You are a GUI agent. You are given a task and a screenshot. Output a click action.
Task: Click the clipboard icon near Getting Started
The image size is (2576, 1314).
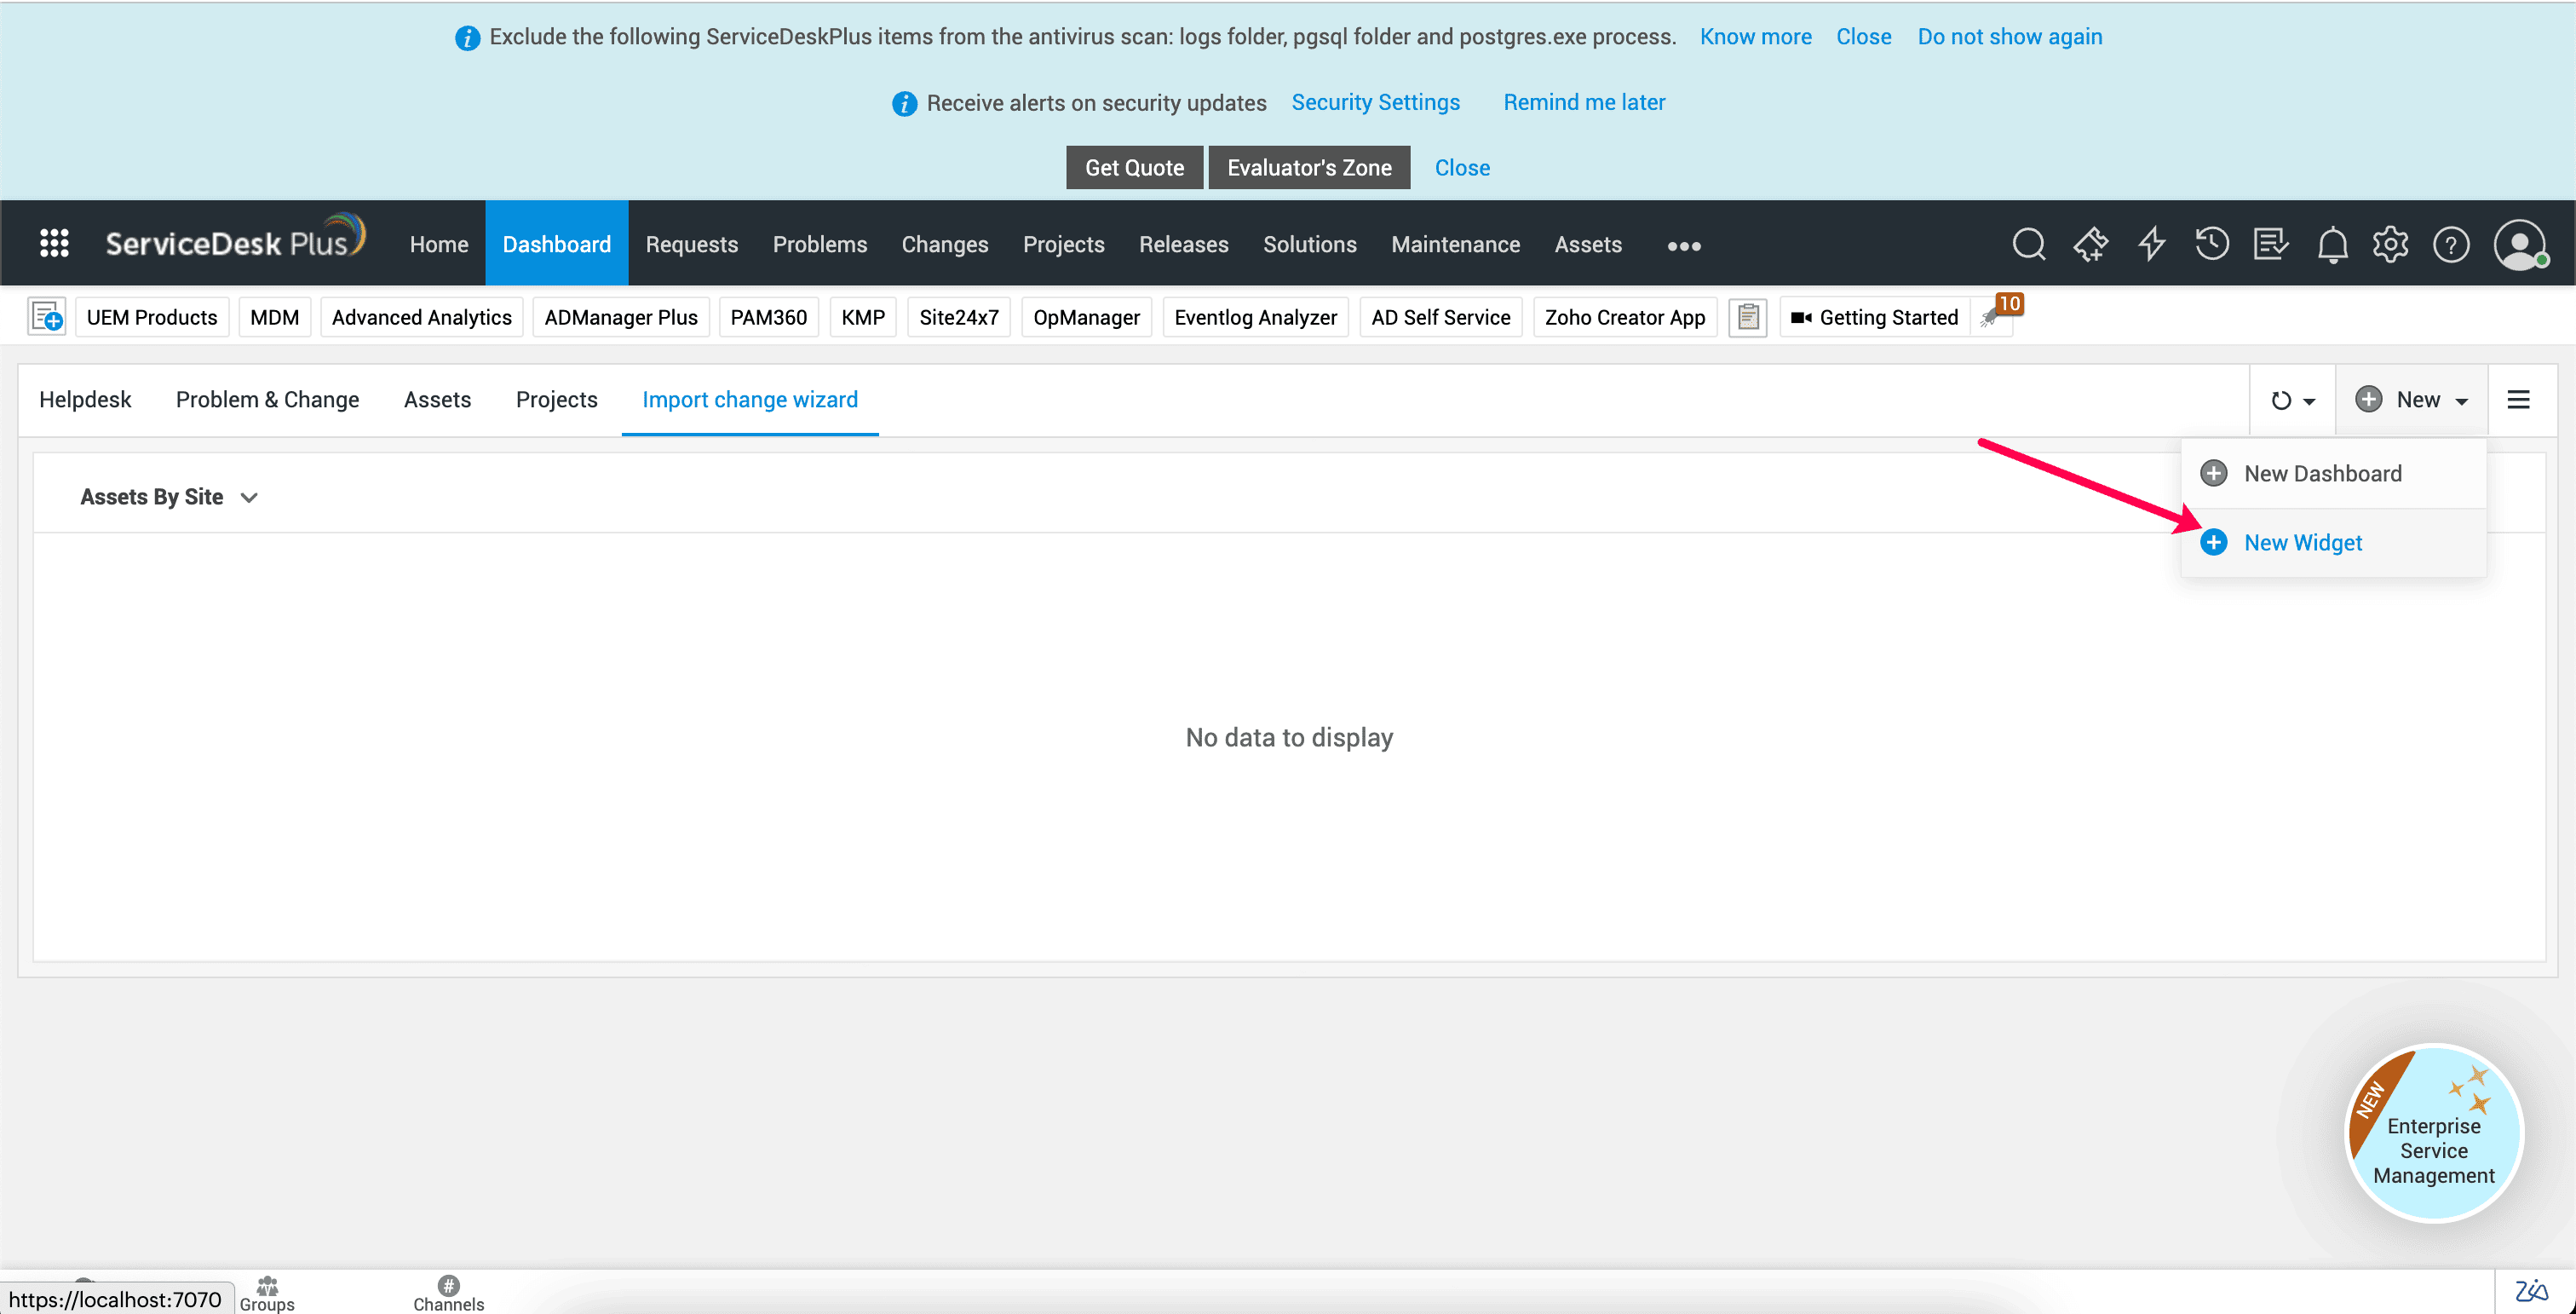click(1747, 317)
